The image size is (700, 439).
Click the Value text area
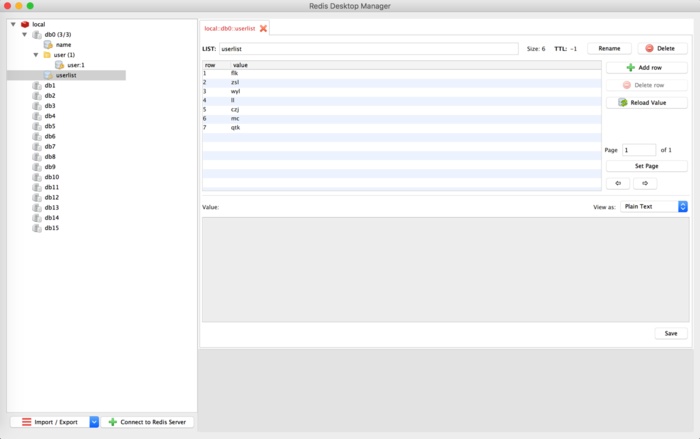tap(446, 270)
